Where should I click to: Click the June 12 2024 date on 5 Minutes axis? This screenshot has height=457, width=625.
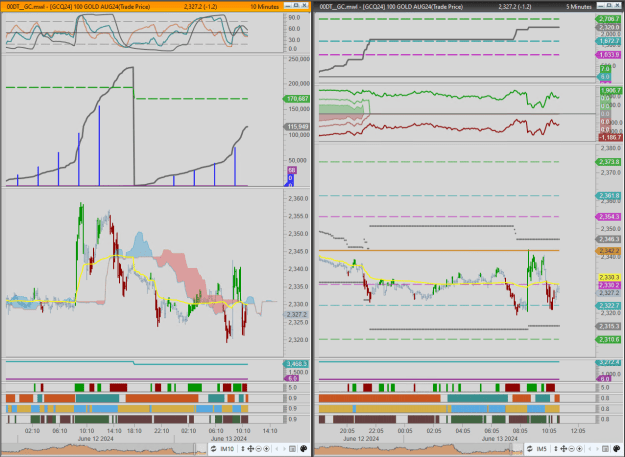(x=361, y=438)
